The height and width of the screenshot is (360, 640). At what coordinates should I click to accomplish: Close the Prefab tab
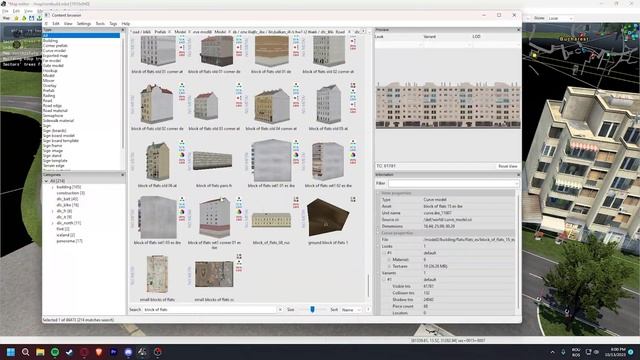169,32
